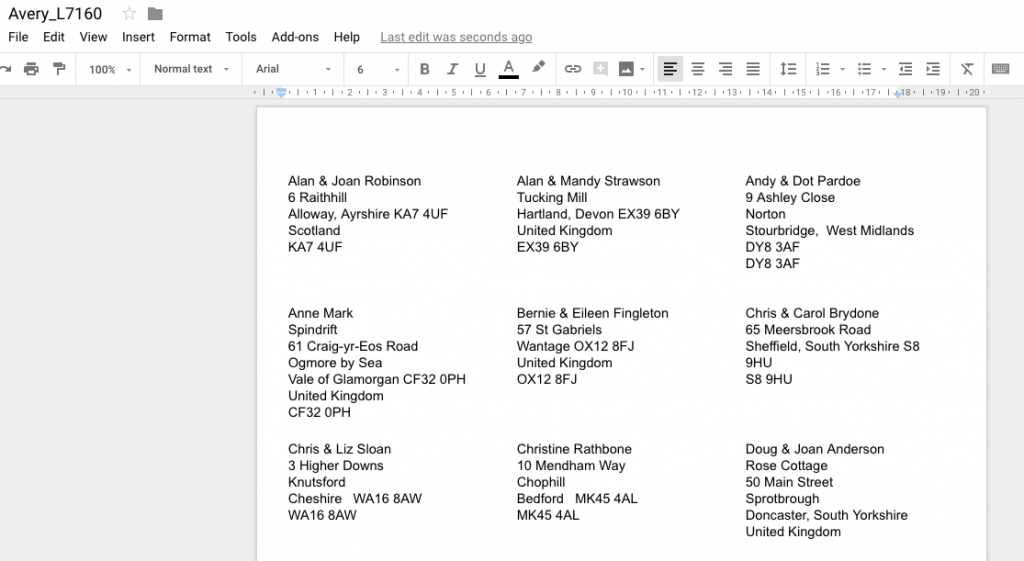Screen dimensions: 1024x561
Task: Click the Print icon
Action: point(31,69)
